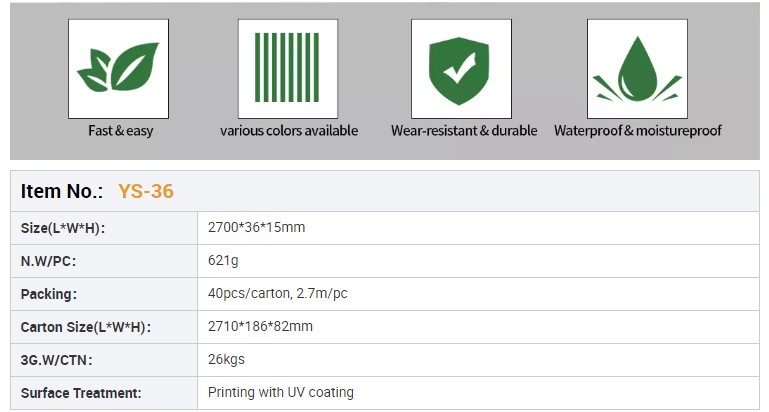Image resolution: width=769 pixels, height=412 pixels.
Task: Click 'various colors available' caption
Action: point(289,131)
